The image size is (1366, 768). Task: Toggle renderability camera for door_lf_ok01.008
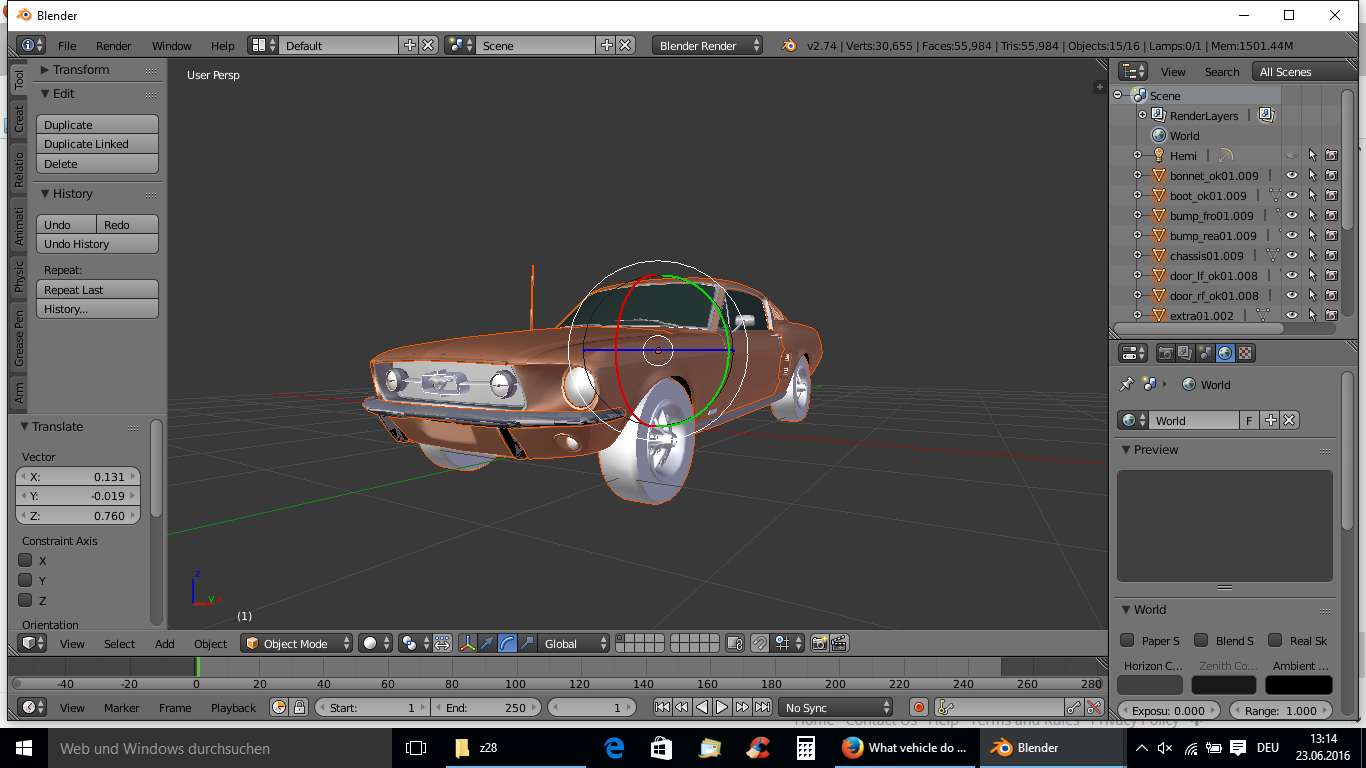coord(1332,275)
